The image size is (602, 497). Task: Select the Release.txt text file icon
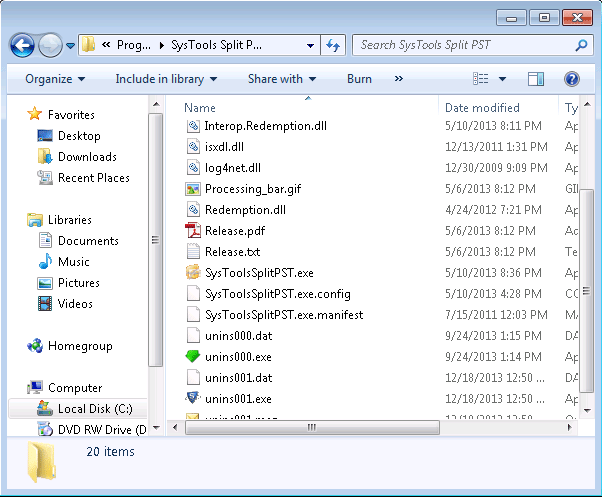193,252
